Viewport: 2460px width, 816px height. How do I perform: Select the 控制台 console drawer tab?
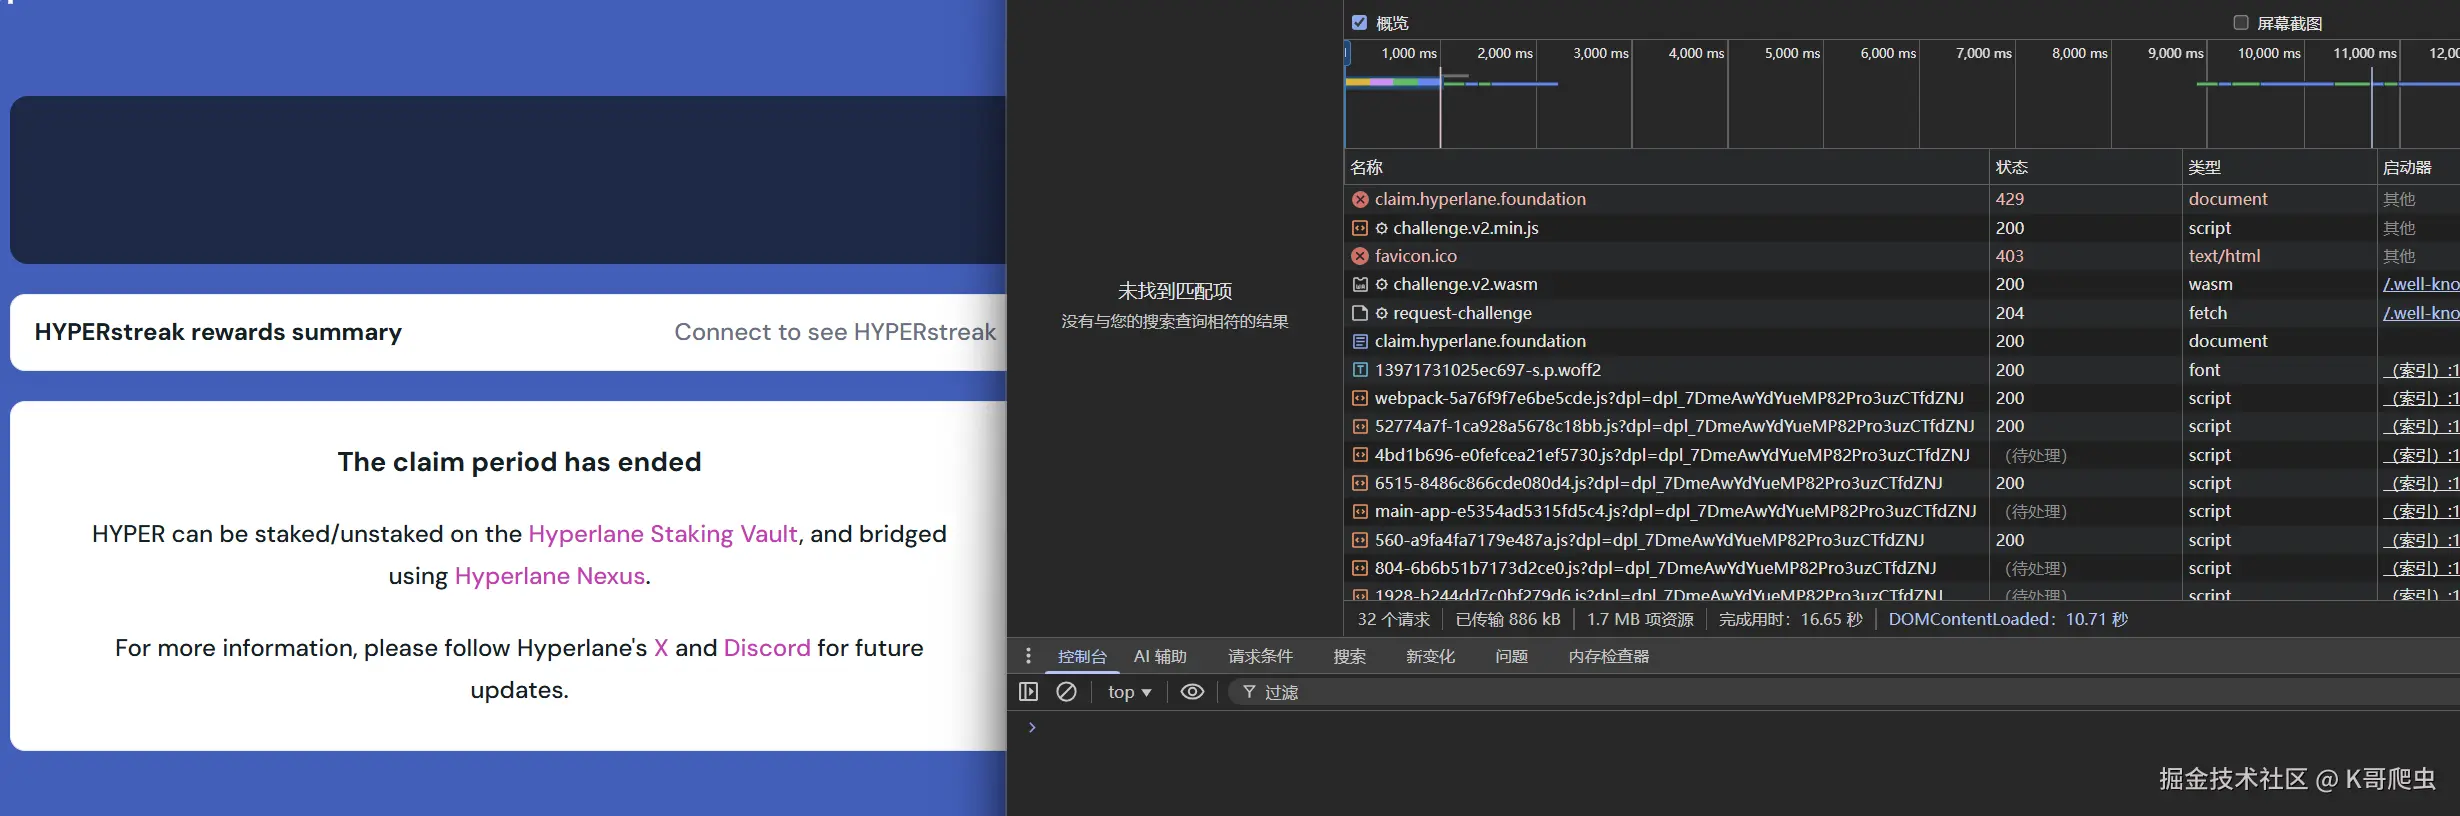point(1082,657)
